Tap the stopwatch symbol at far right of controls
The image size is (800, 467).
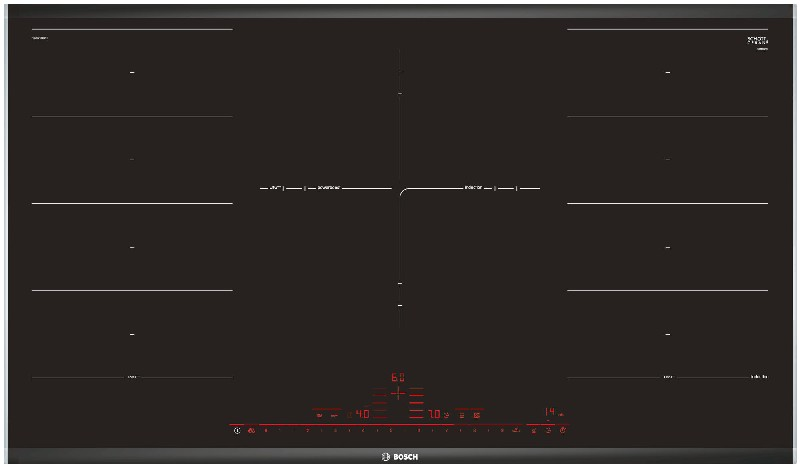(563, 430)
